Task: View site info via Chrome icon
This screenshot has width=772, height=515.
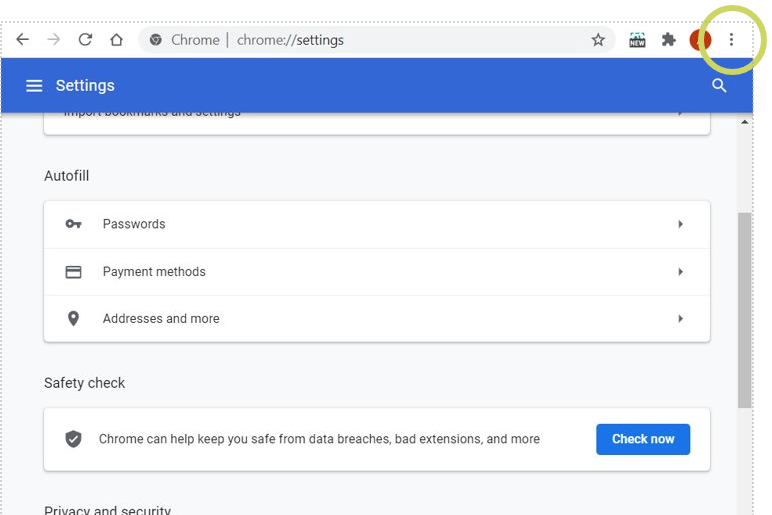Action: [x=156, y=40]
